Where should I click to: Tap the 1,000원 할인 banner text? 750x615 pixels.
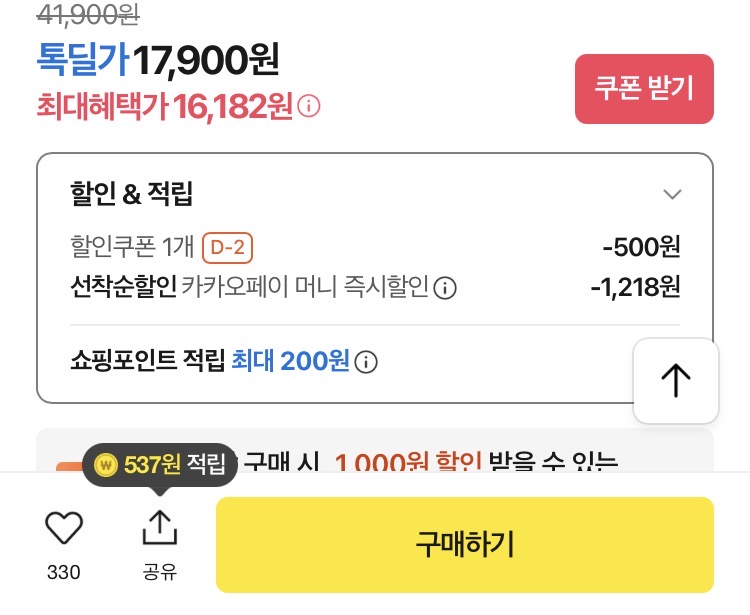click(x=408, y=464)
